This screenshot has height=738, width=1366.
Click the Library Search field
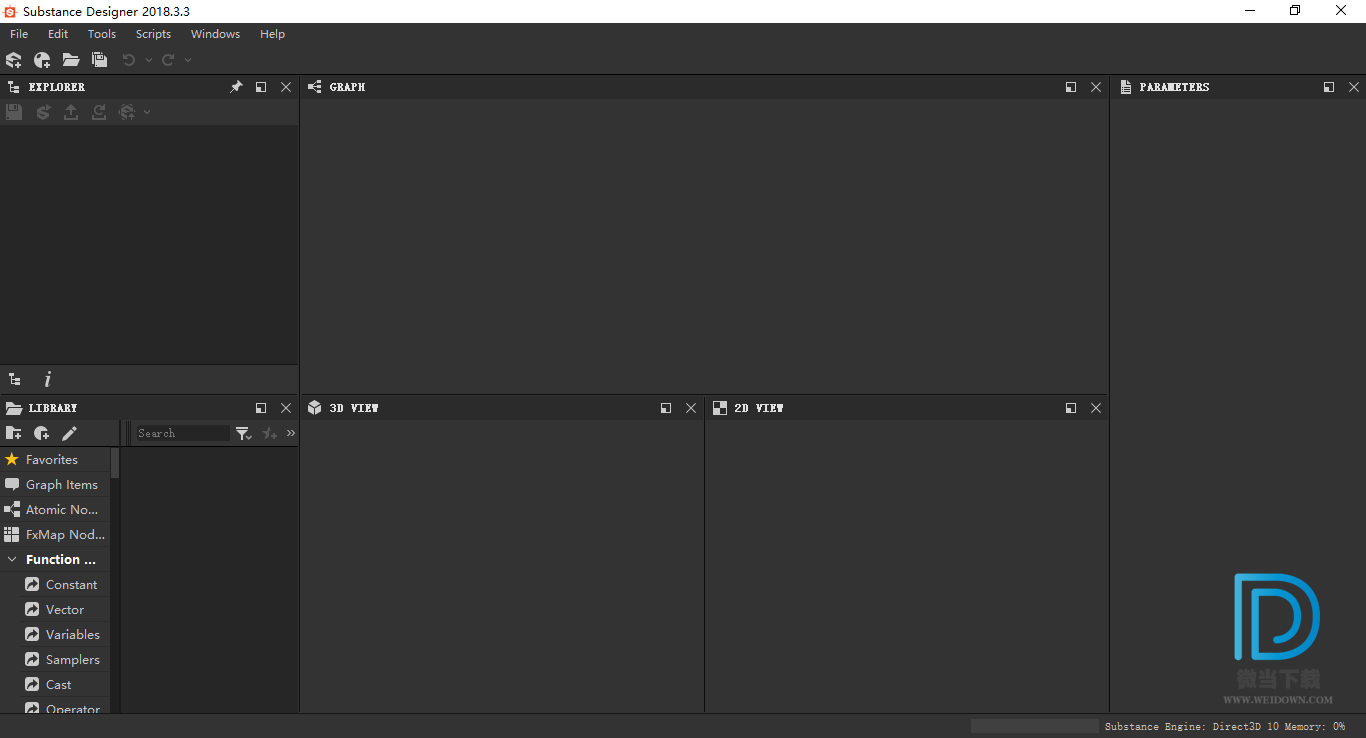click(182, 433)
